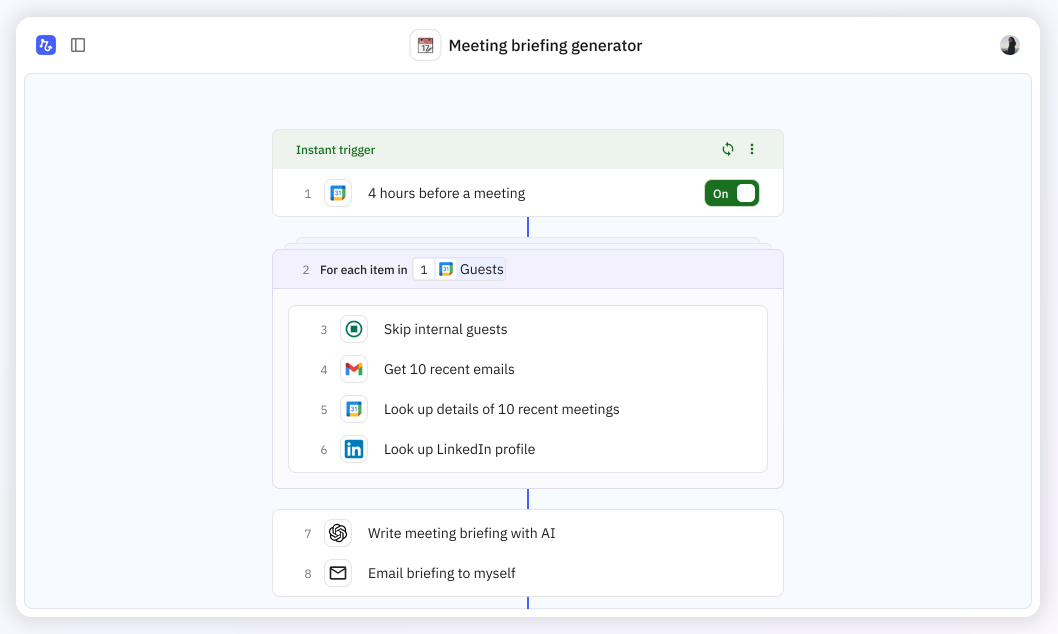
Task: Click the mail envelope icon on step 8
Action: (338, 573)
